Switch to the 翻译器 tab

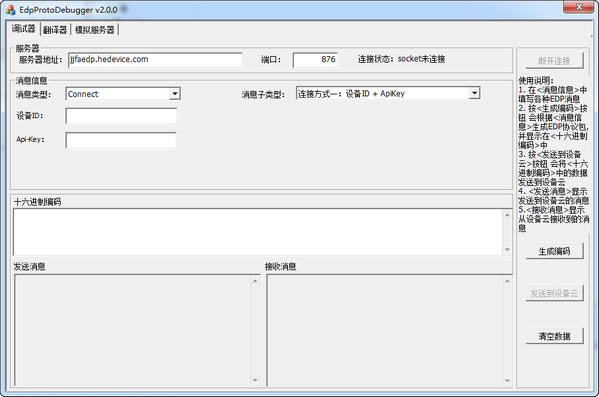(55, 30)
